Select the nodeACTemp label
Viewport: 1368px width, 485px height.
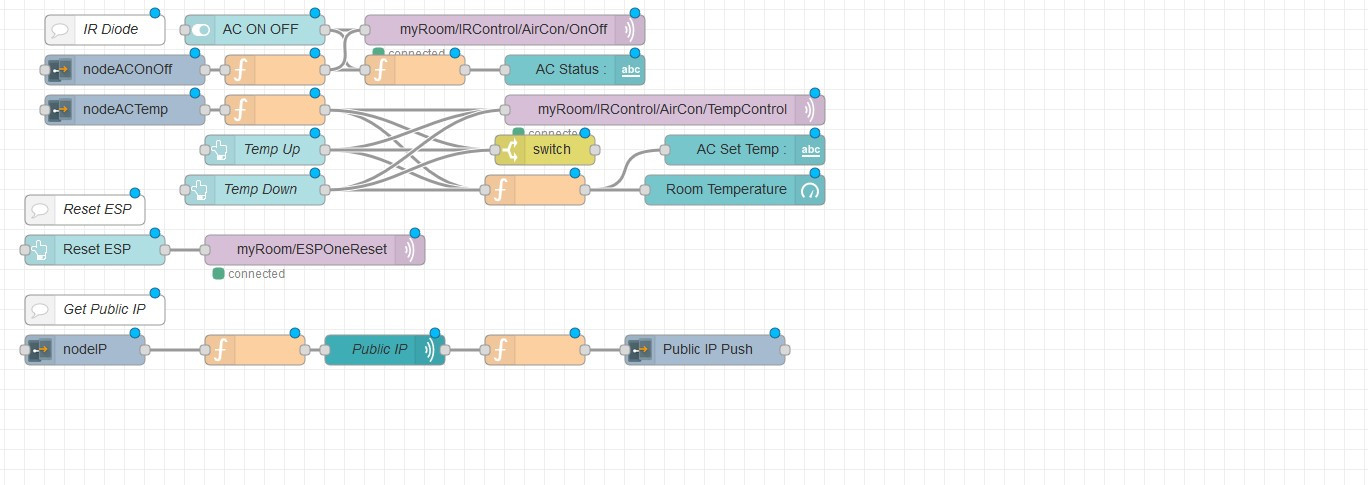(x=125, y=109)
